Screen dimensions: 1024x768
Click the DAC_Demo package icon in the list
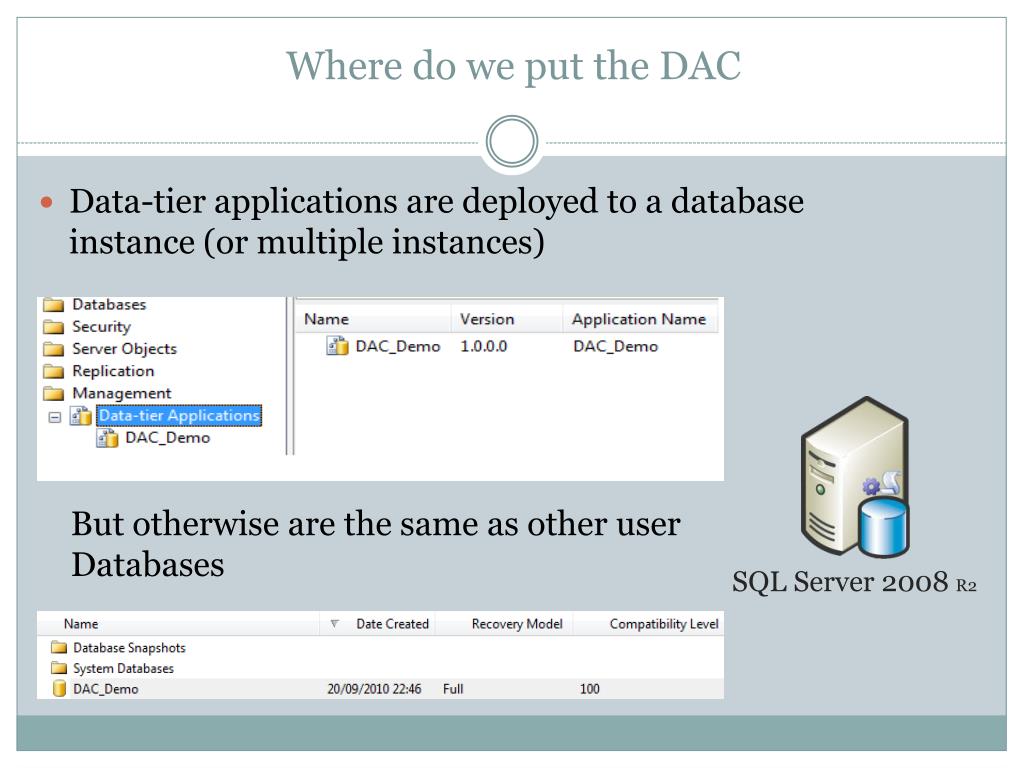338,345
